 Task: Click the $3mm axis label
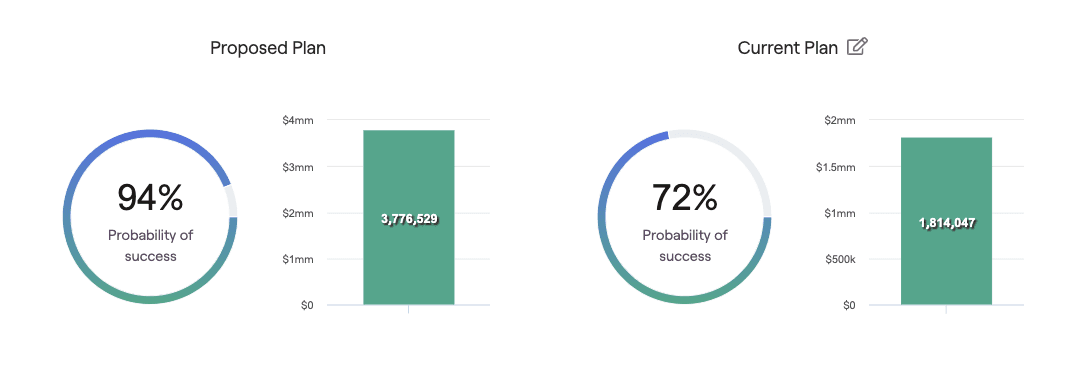click(298, 166)
